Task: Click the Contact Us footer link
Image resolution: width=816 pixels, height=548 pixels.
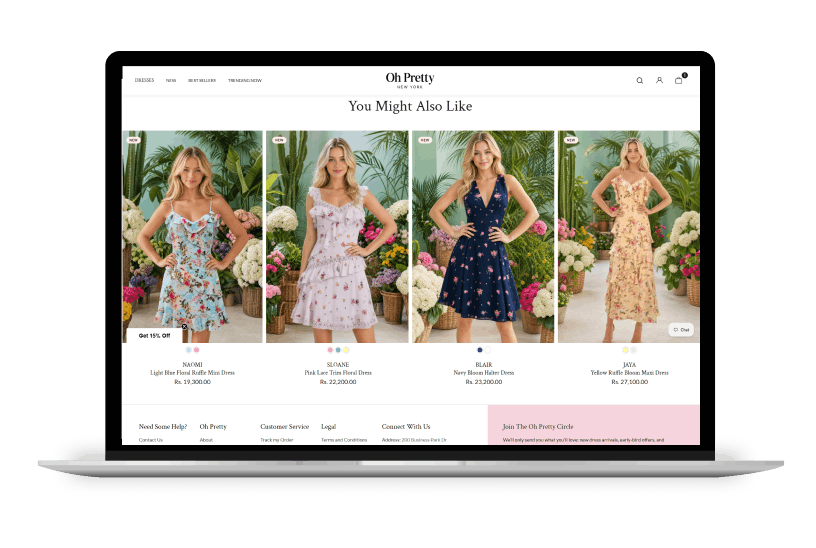Action: (151, 440)
